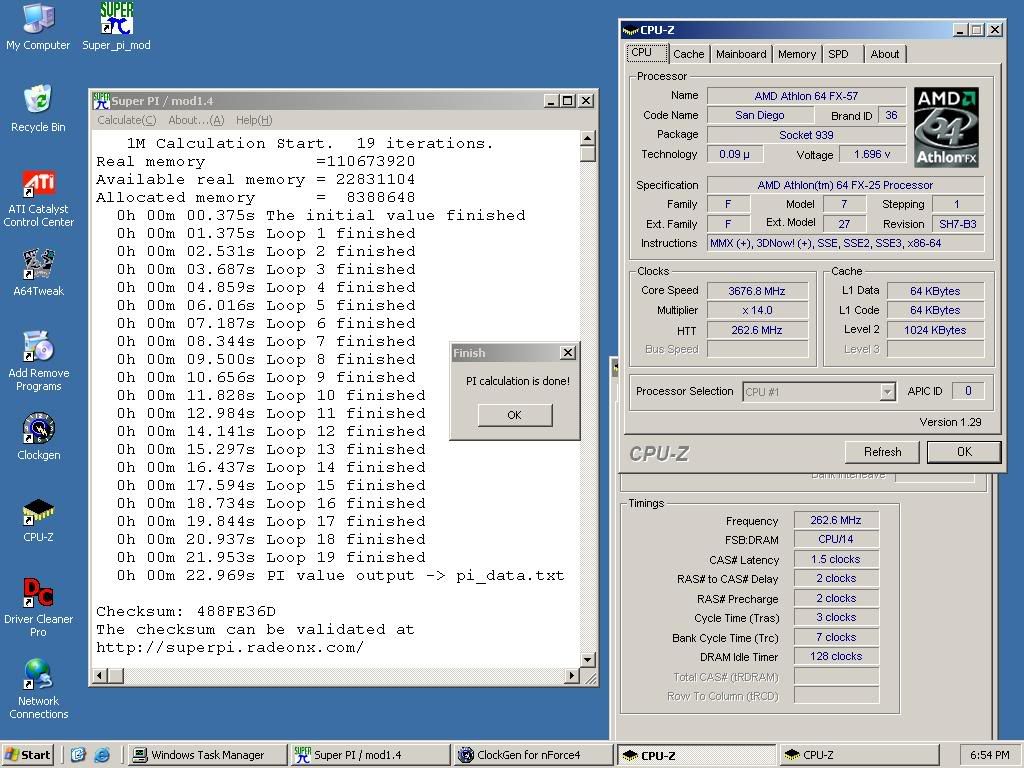Launch the Clockgen desktop shortcut
Image resolution: width=1024 pixels, height=768 pixels.
pyautogui.click(x=39, y=437)
